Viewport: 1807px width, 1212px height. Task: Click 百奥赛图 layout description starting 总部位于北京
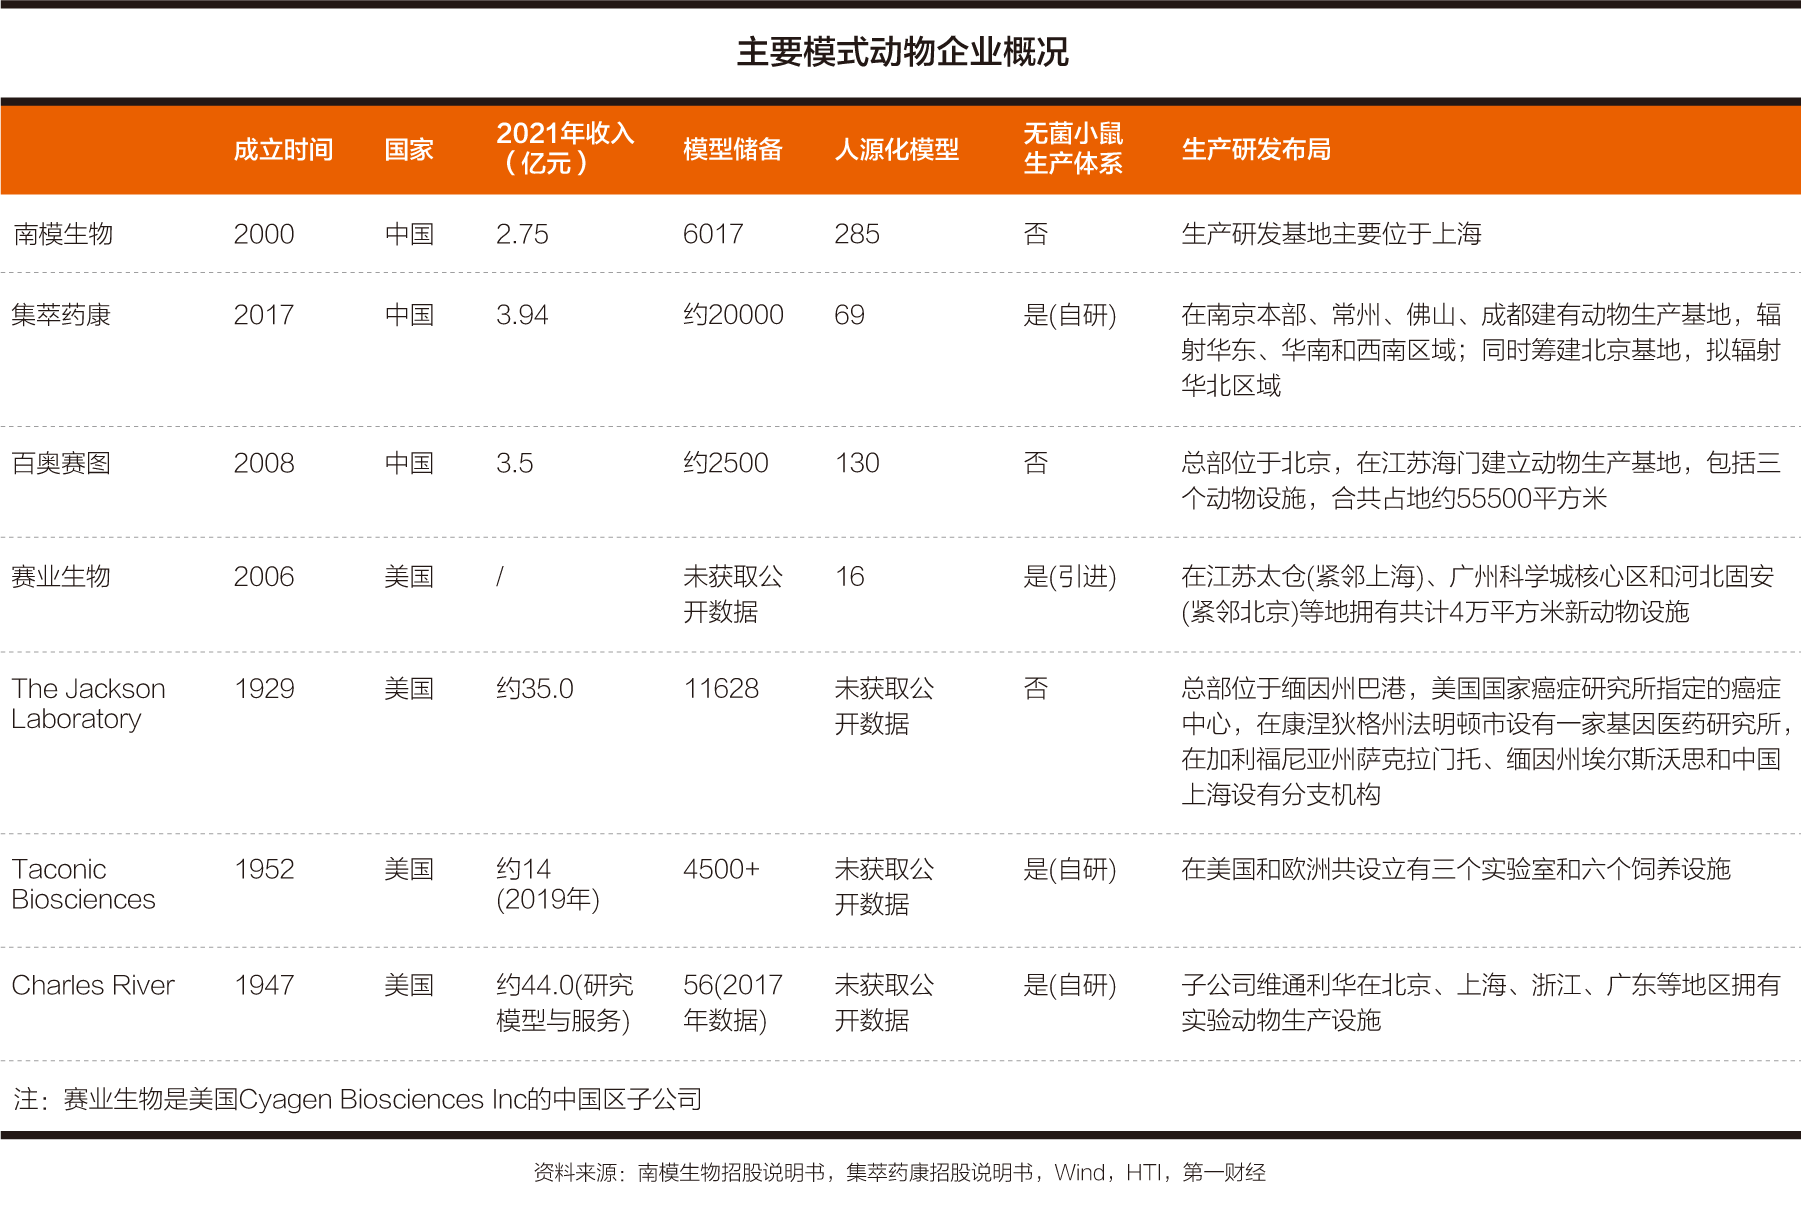(x=1481, y=480)
